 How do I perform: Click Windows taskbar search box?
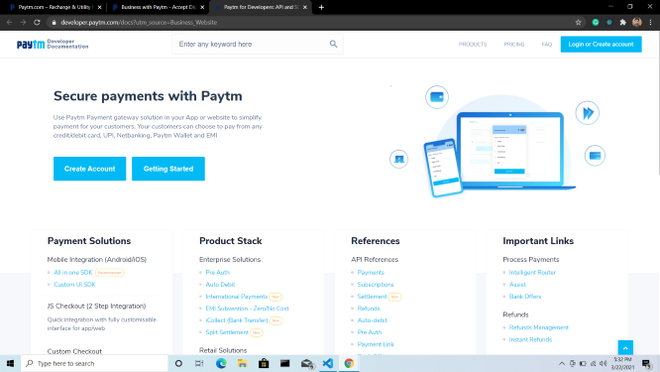(95, 363)
